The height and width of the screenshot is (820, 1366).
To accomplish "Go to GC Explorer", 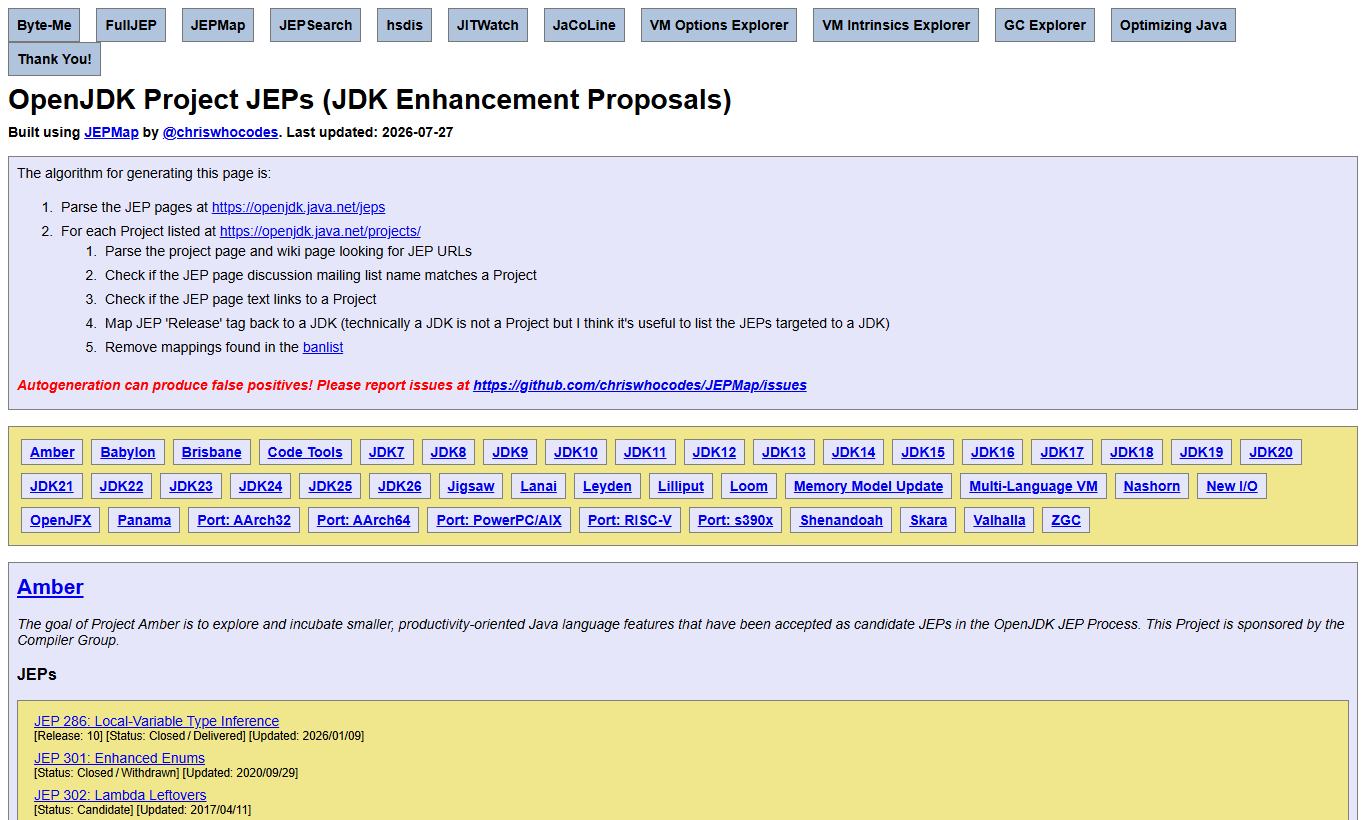I will coord(1045,25).
